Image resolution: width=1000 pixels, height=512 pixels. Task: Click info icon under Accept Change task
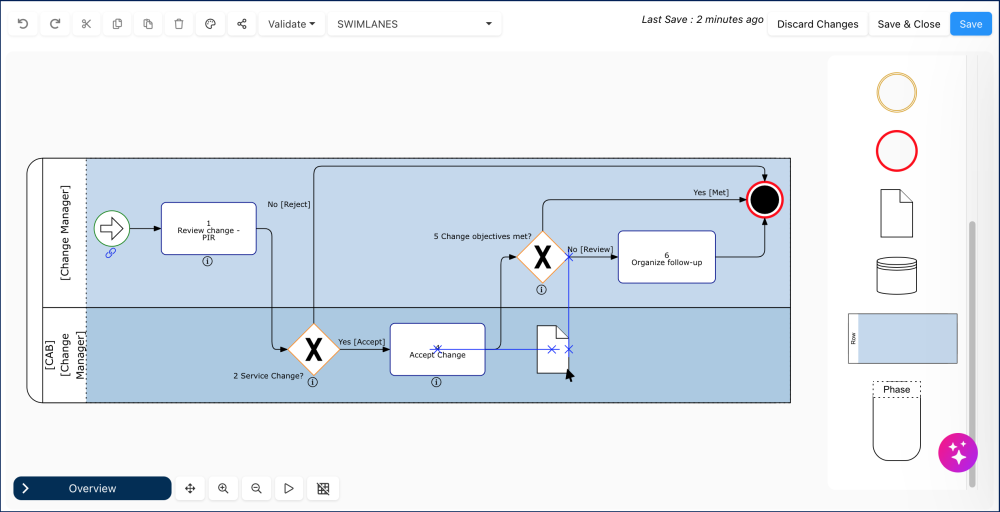point(436,382)
